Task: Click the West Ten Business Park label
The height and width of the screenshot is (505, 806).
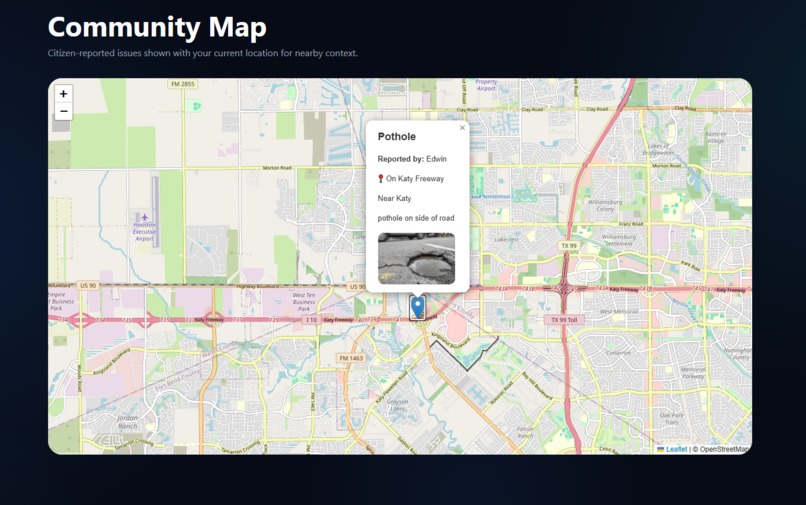Action: (x=304, y=302)
